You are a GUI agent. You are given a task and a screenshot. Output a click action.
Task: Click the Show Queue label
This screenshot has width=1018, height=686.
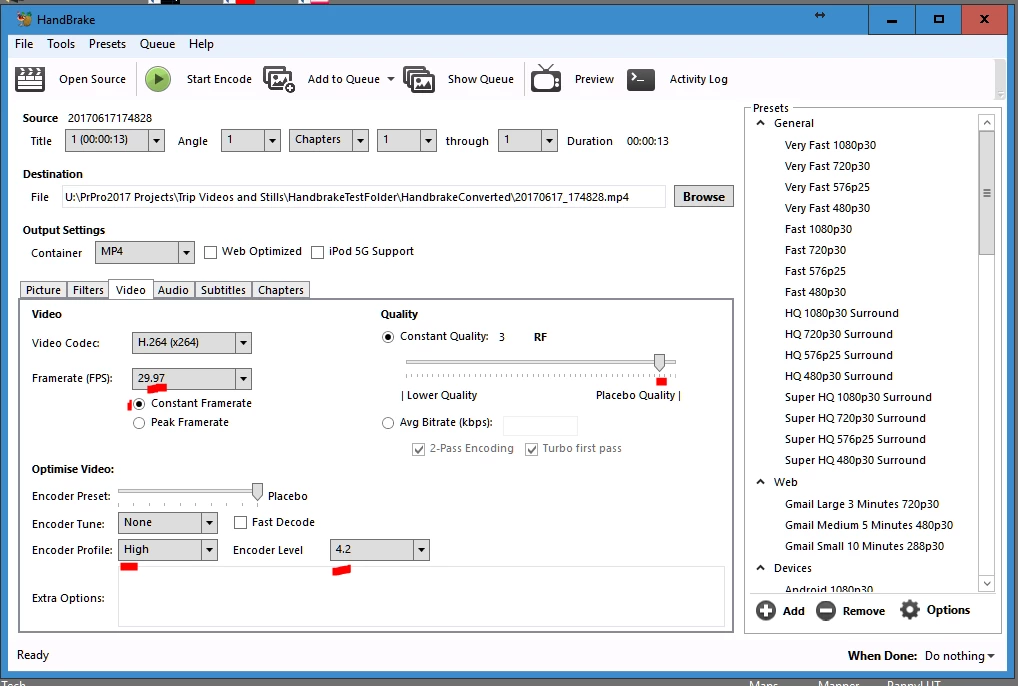[x=480, y=79]
